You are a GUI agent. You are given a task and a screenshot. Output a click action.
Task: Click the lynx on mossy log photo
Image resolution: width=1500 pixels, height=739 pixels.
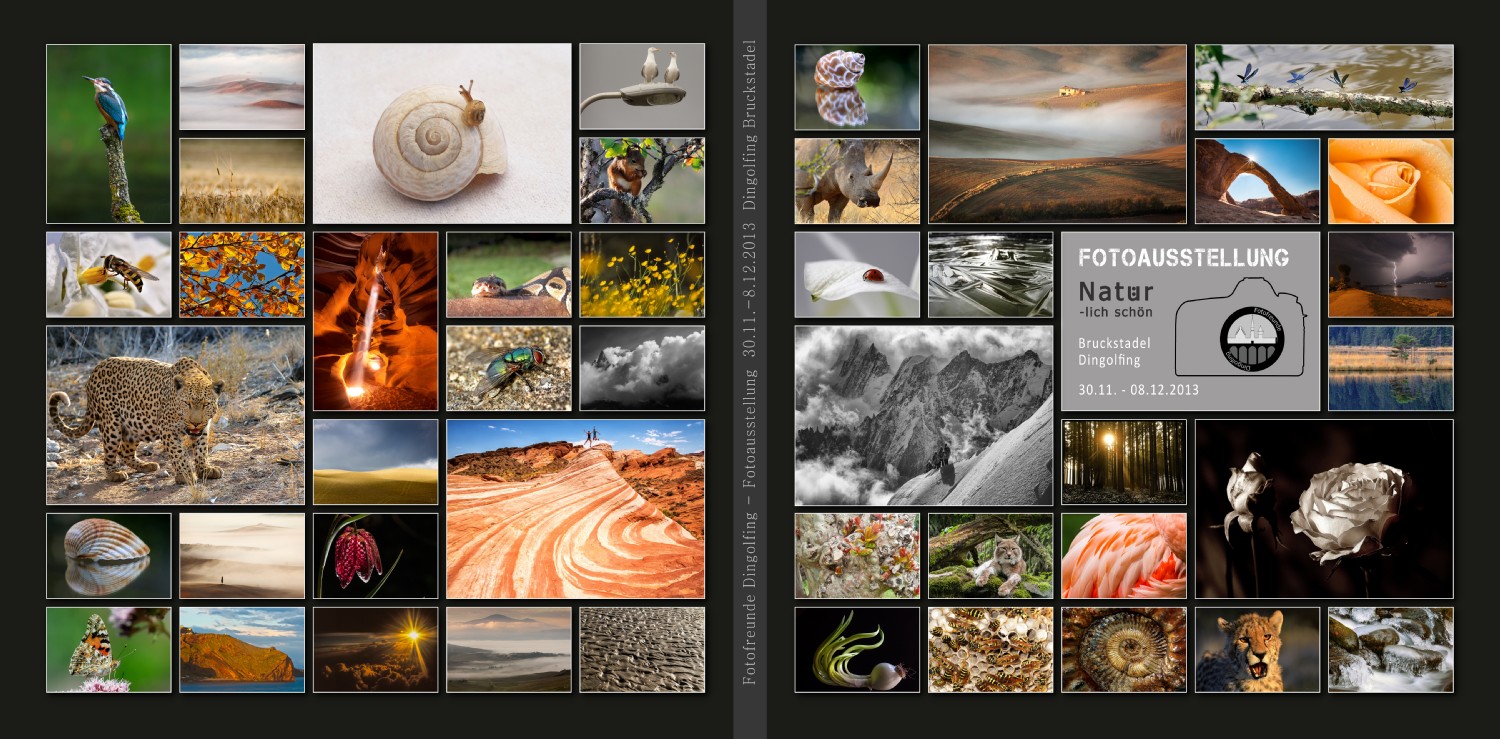coord(991,556)
